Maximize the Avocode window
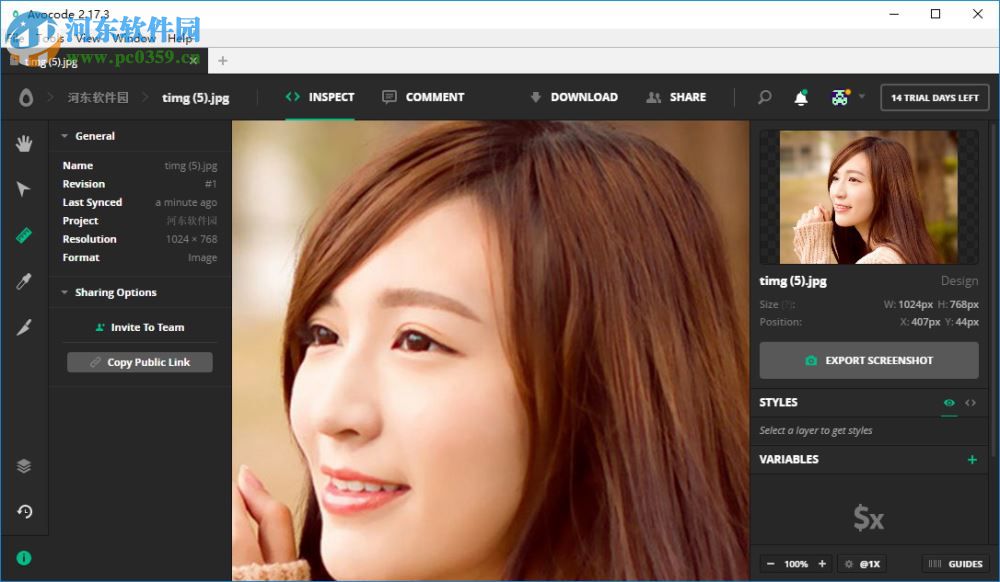The height and width of the screenshot is (582, 1000). coord(936,13)
